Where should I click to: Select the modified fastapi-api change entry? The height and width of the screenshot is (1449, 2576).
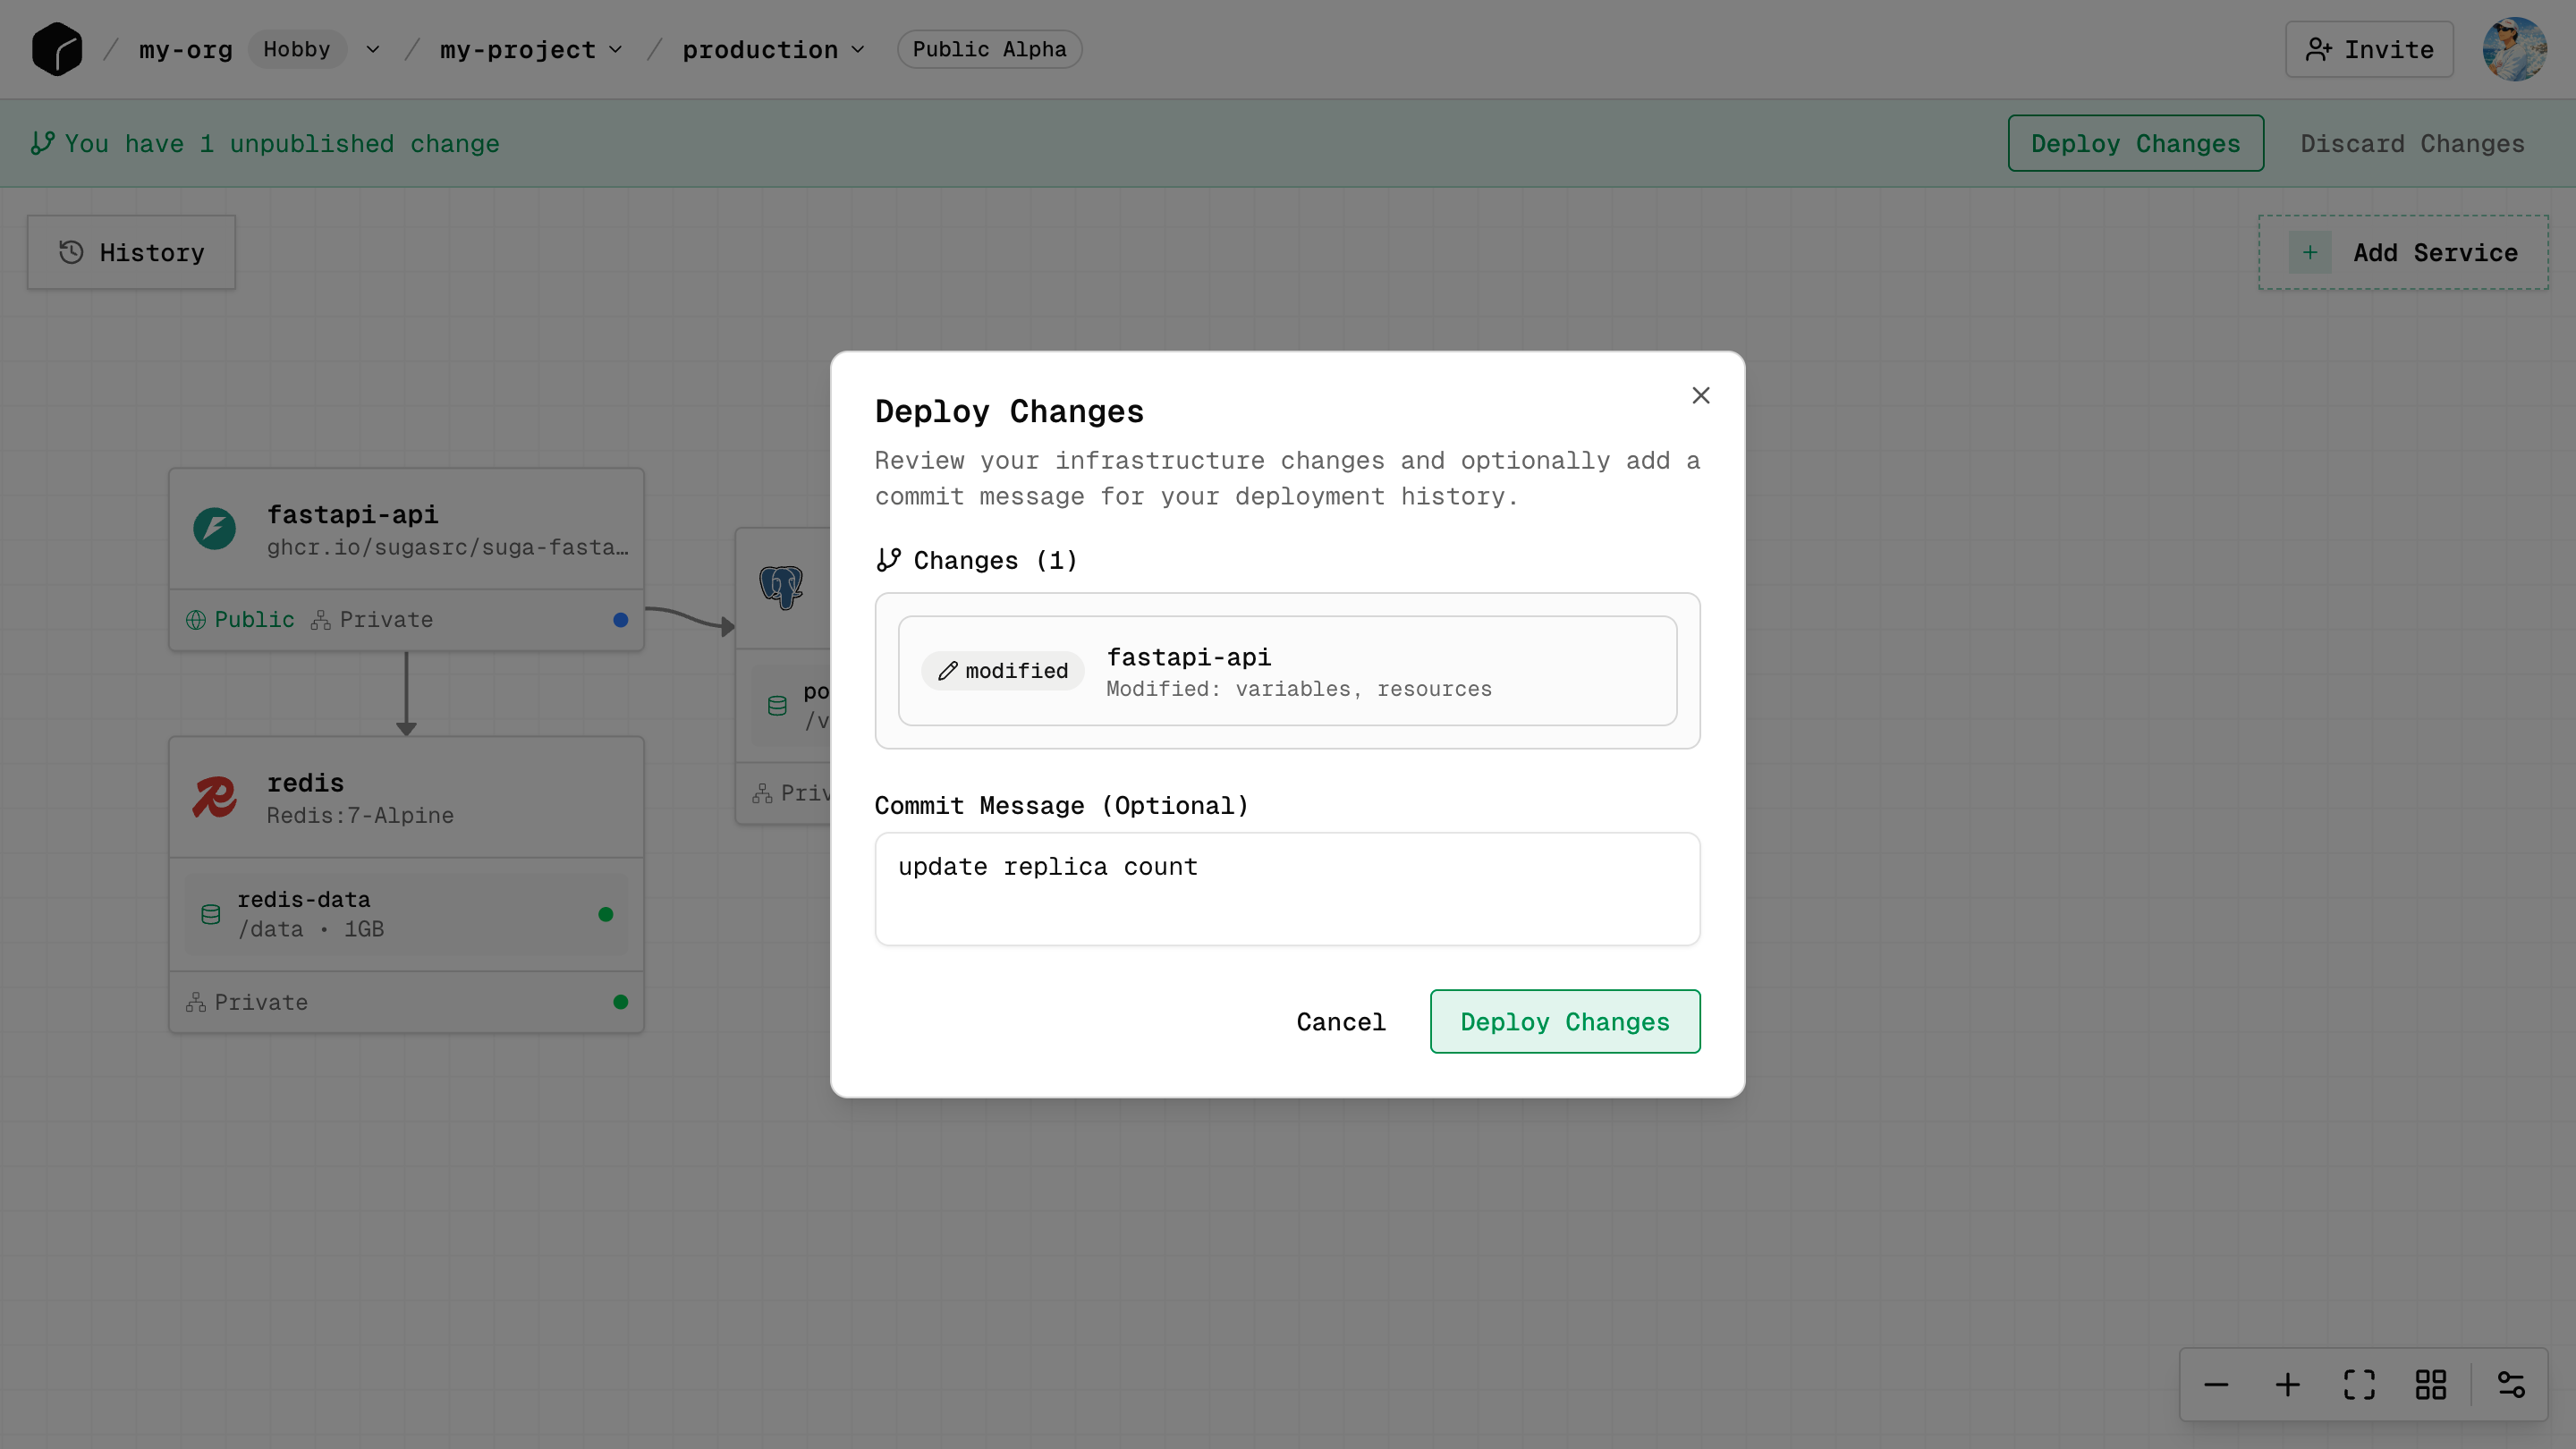1287,671
